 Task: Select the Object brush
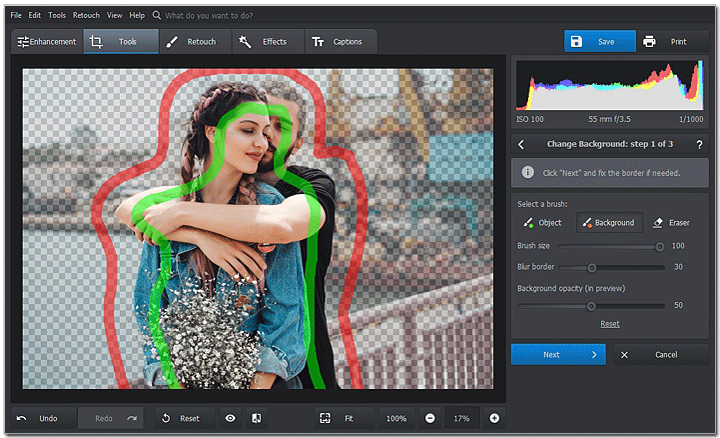(x=542, y=223)
